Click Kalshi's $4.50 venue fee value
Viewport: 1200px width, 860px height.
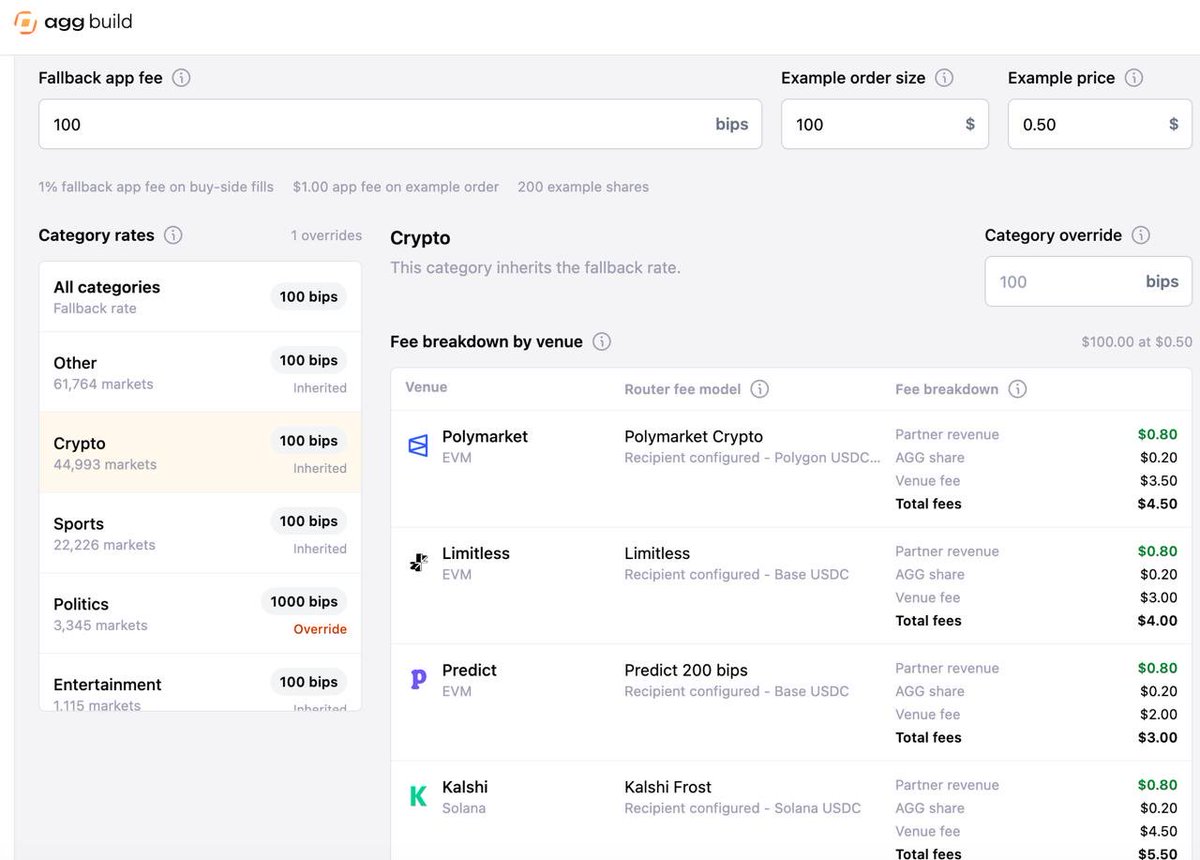(x=1158, y=832)
